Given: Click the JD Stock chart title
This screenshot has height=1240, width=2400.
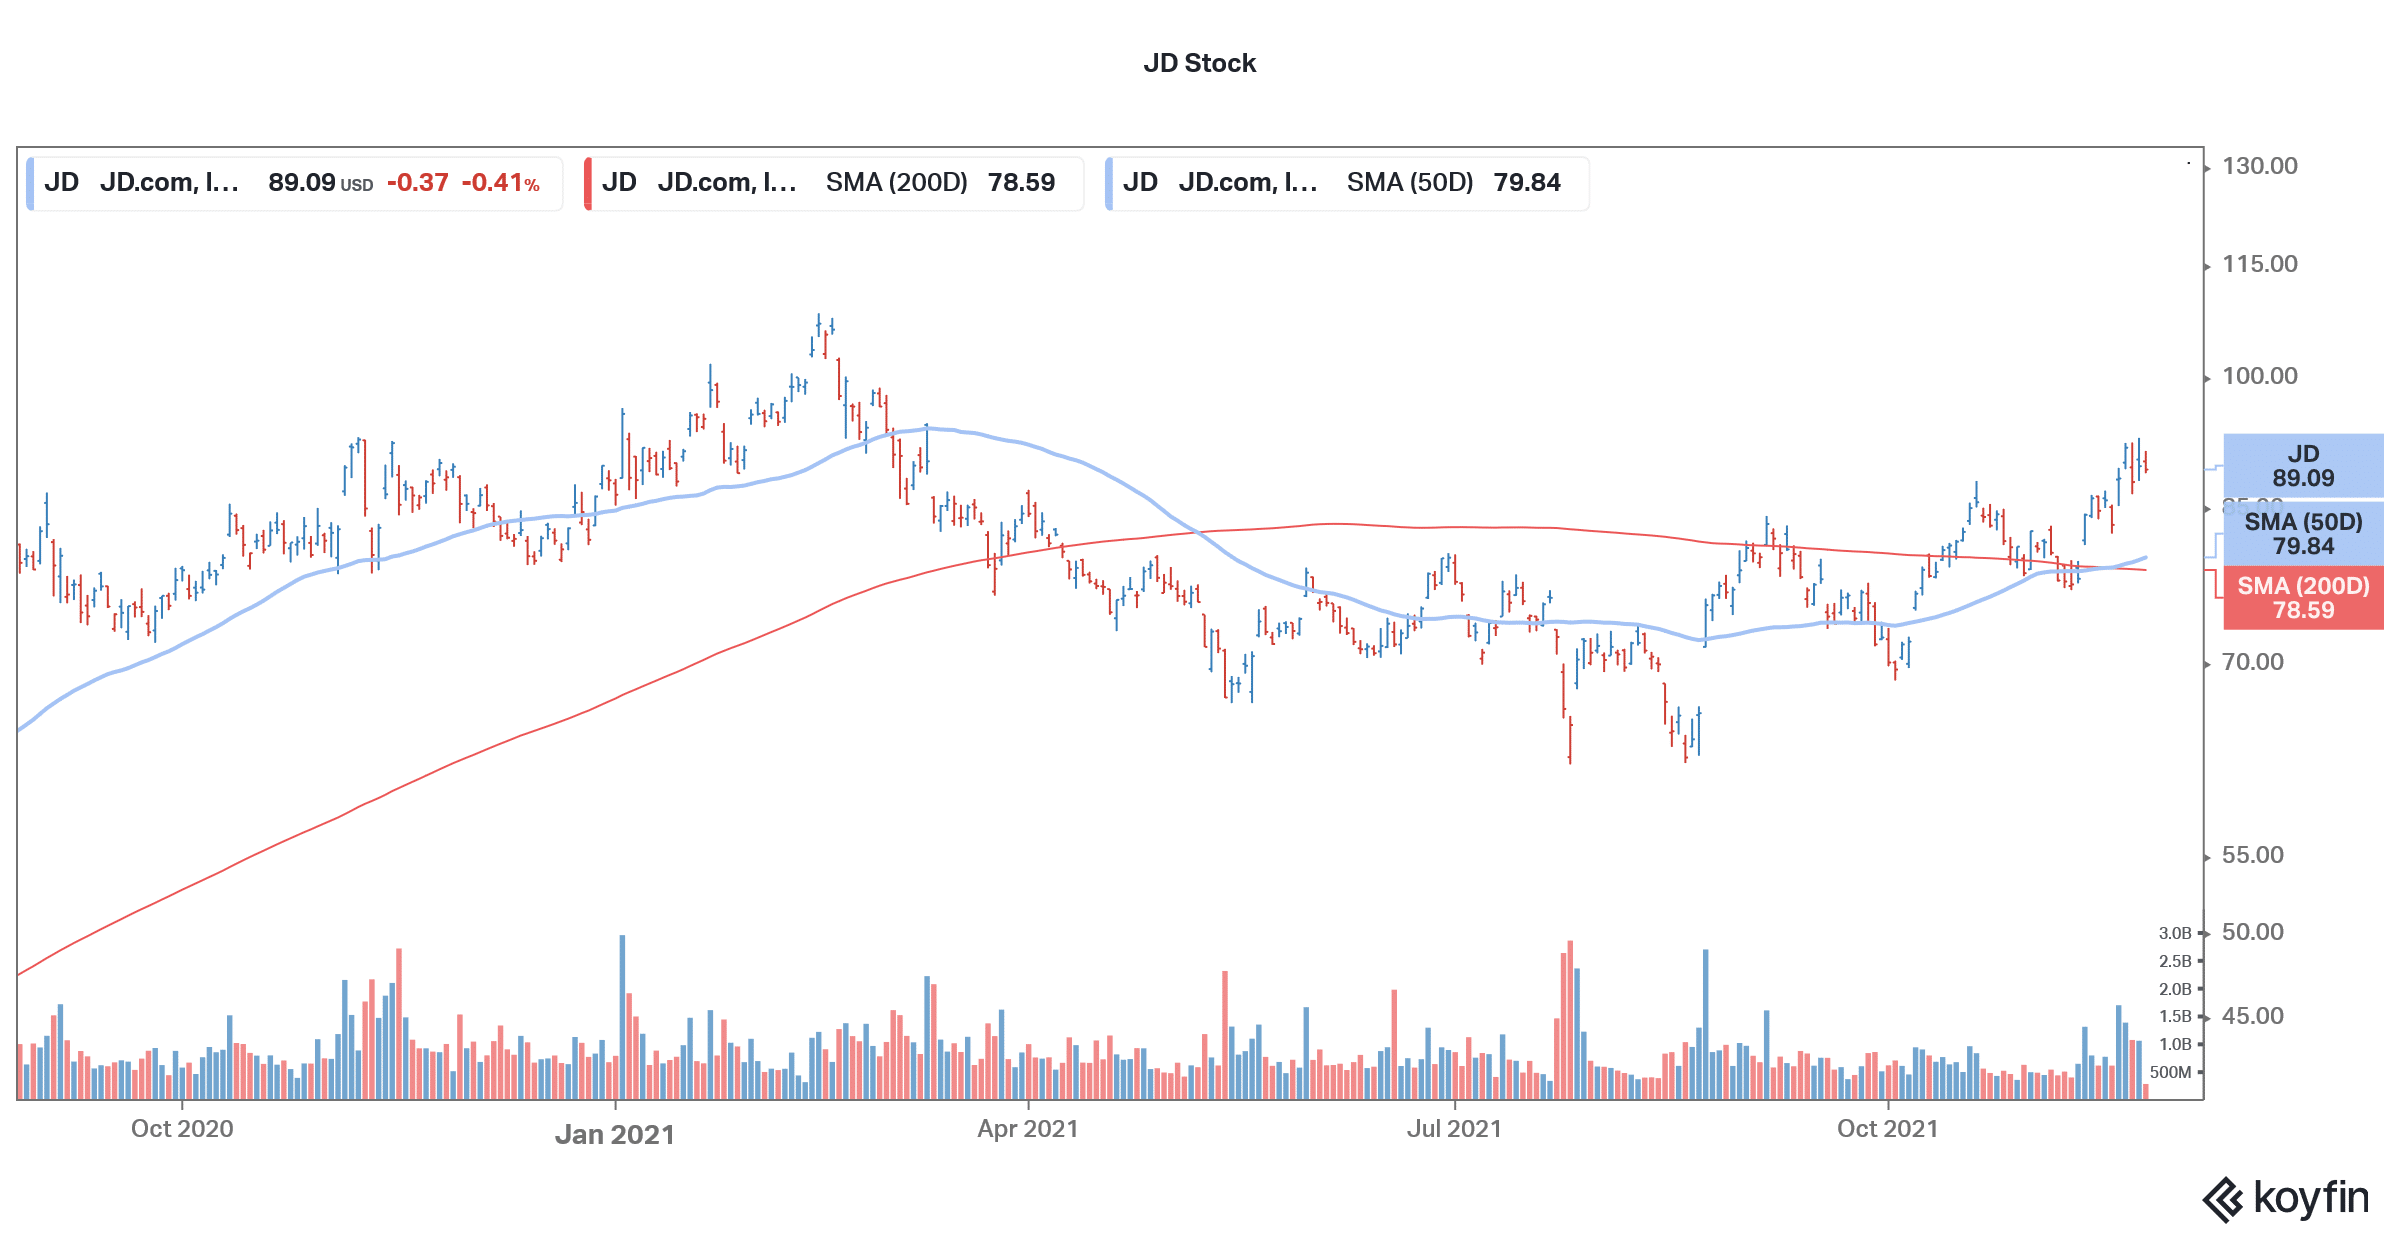Looking at the screenshot, I should pyautogui.click(x=1199, y=63).
